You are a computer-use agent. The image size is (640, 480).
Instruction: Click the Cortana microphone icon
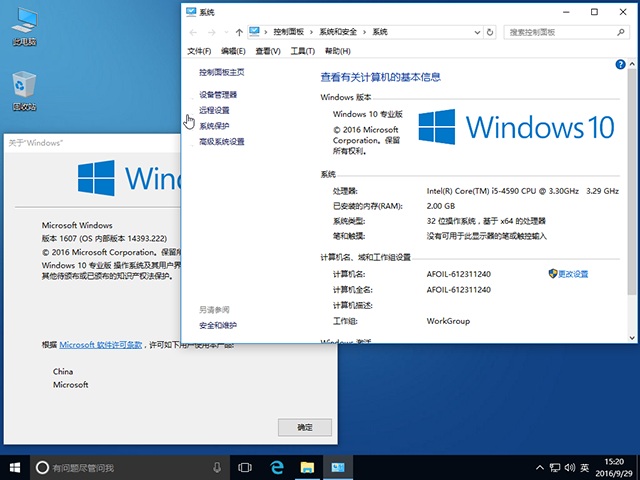pos(217,467)
